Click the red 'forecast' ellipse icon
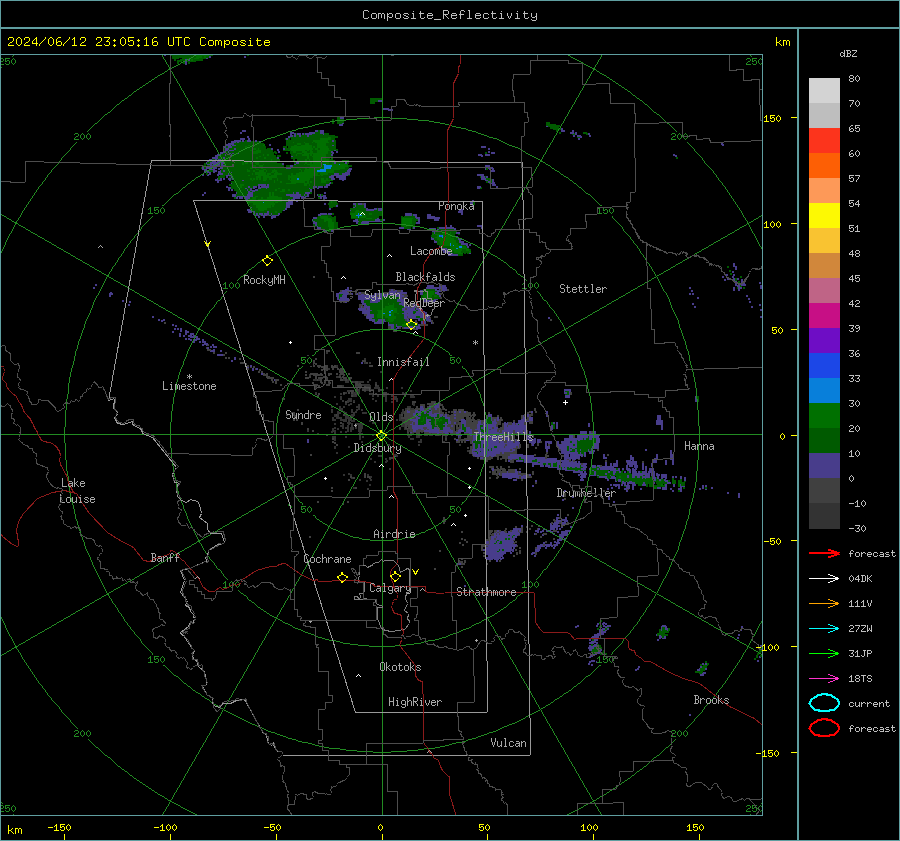Viewport: 900px width, 841px height. 824,728
